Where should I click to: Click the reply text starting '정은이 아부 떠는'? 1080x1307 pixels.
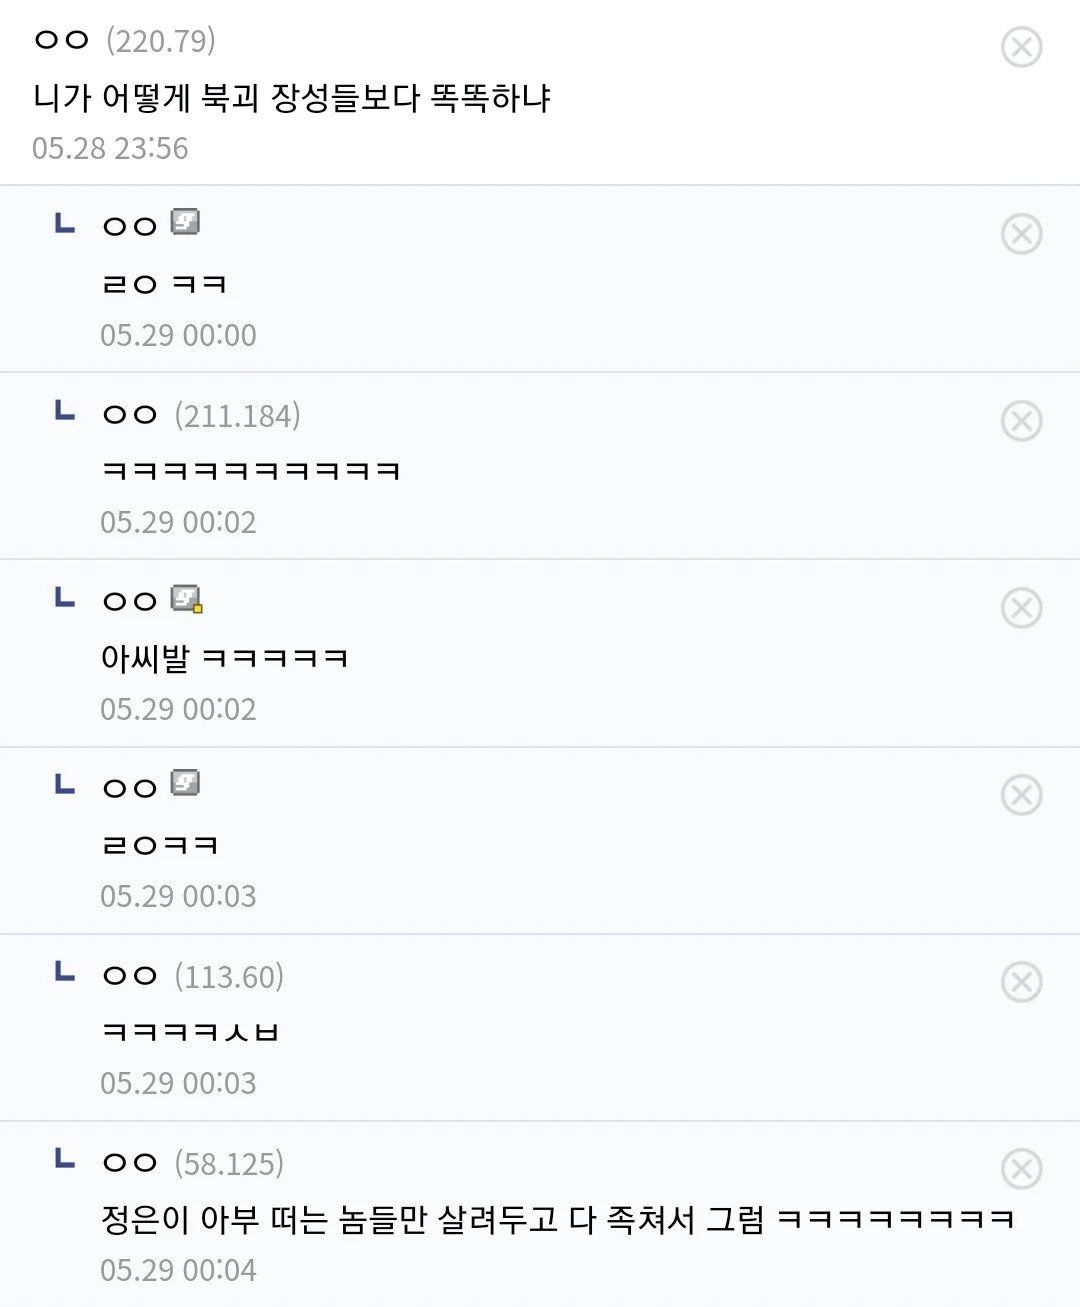click(557, 1220)
